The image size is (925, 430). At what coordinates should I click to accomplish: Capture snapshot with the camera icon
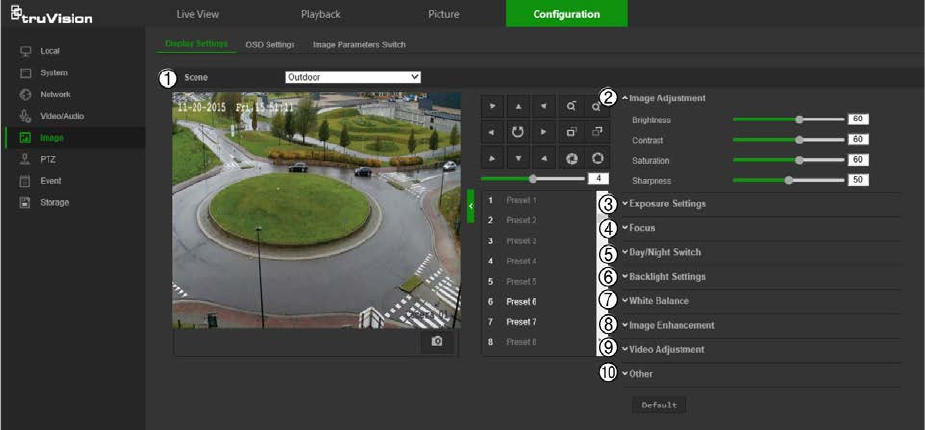tap(437, 341)
